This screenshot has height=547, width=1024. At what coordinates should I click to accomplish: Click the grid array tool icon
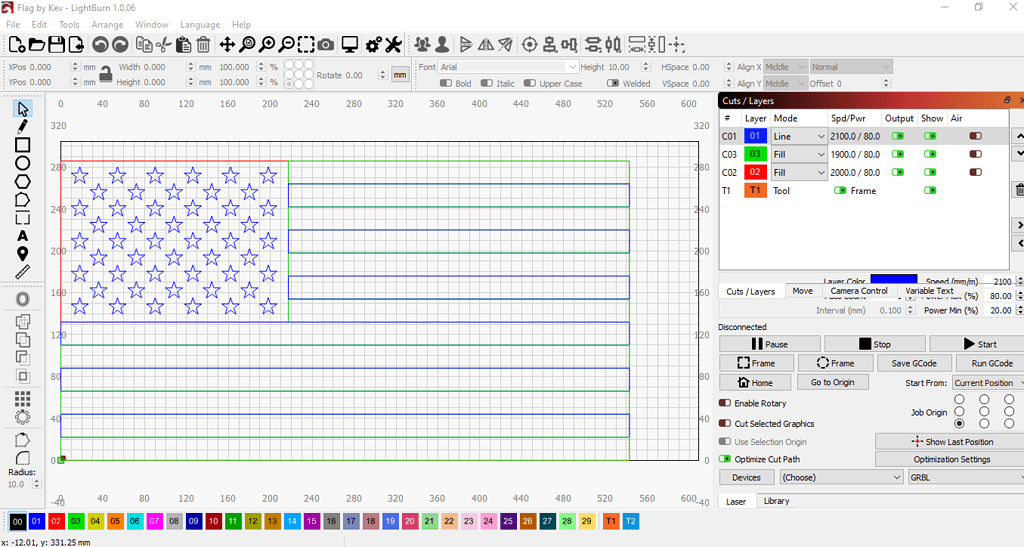tap(22, 398)
